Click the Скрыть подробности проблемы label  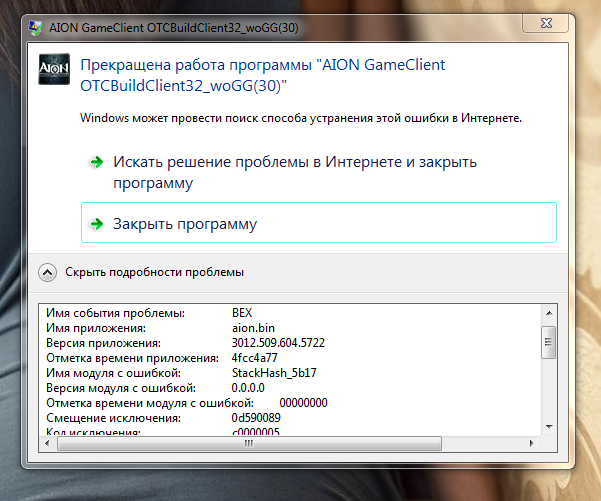[x=154, y=272]
